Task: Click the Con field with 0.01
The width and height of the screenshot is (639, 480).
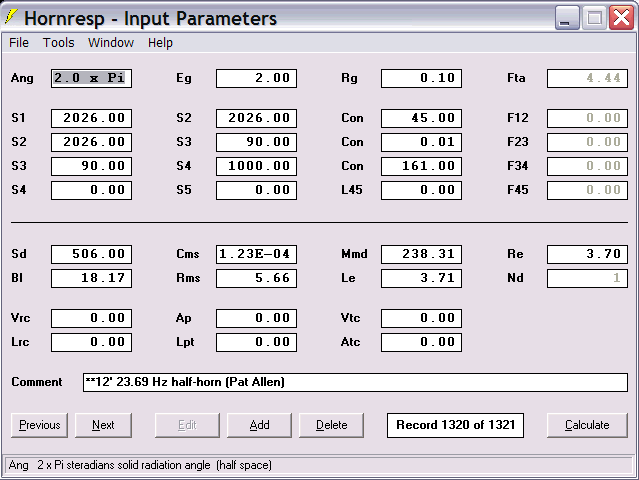Action: [421, 142]
